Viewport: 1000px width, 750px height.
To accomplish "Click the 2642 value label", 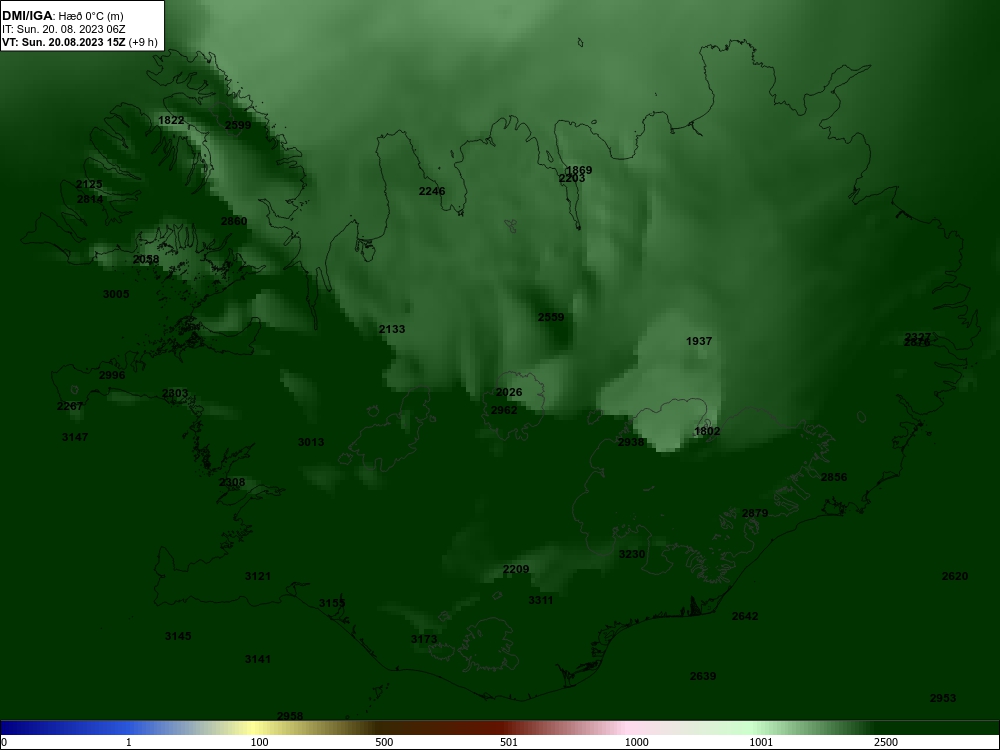I will (x=745, y=616).
